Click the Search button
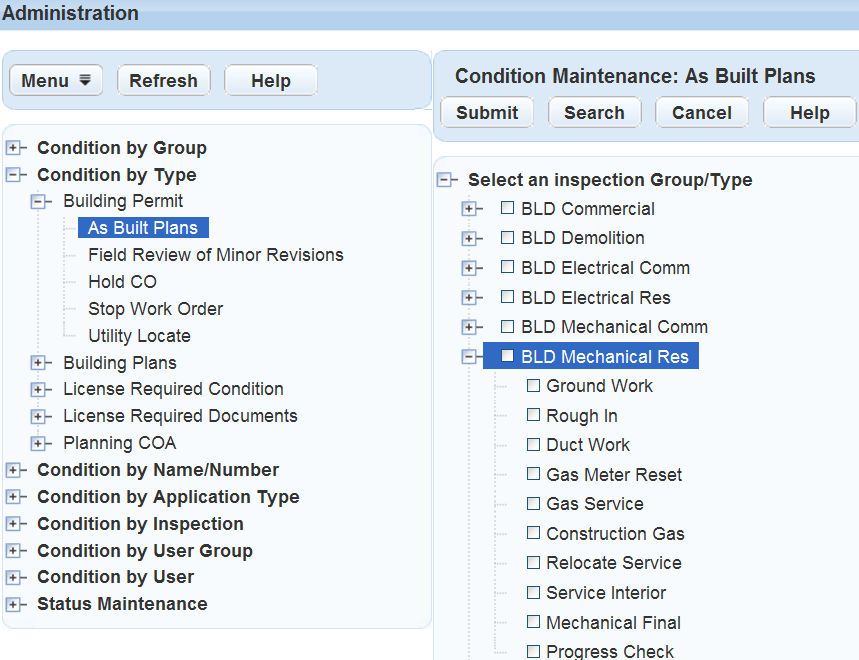This screenshot has width=859, height=660. pos(594,113)
